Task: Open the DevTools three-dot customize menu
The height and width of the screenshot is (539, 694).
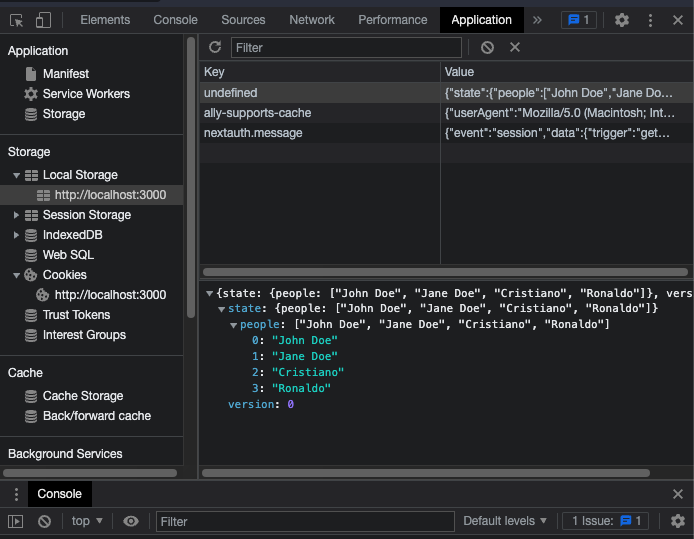Action: coord(650,20)
